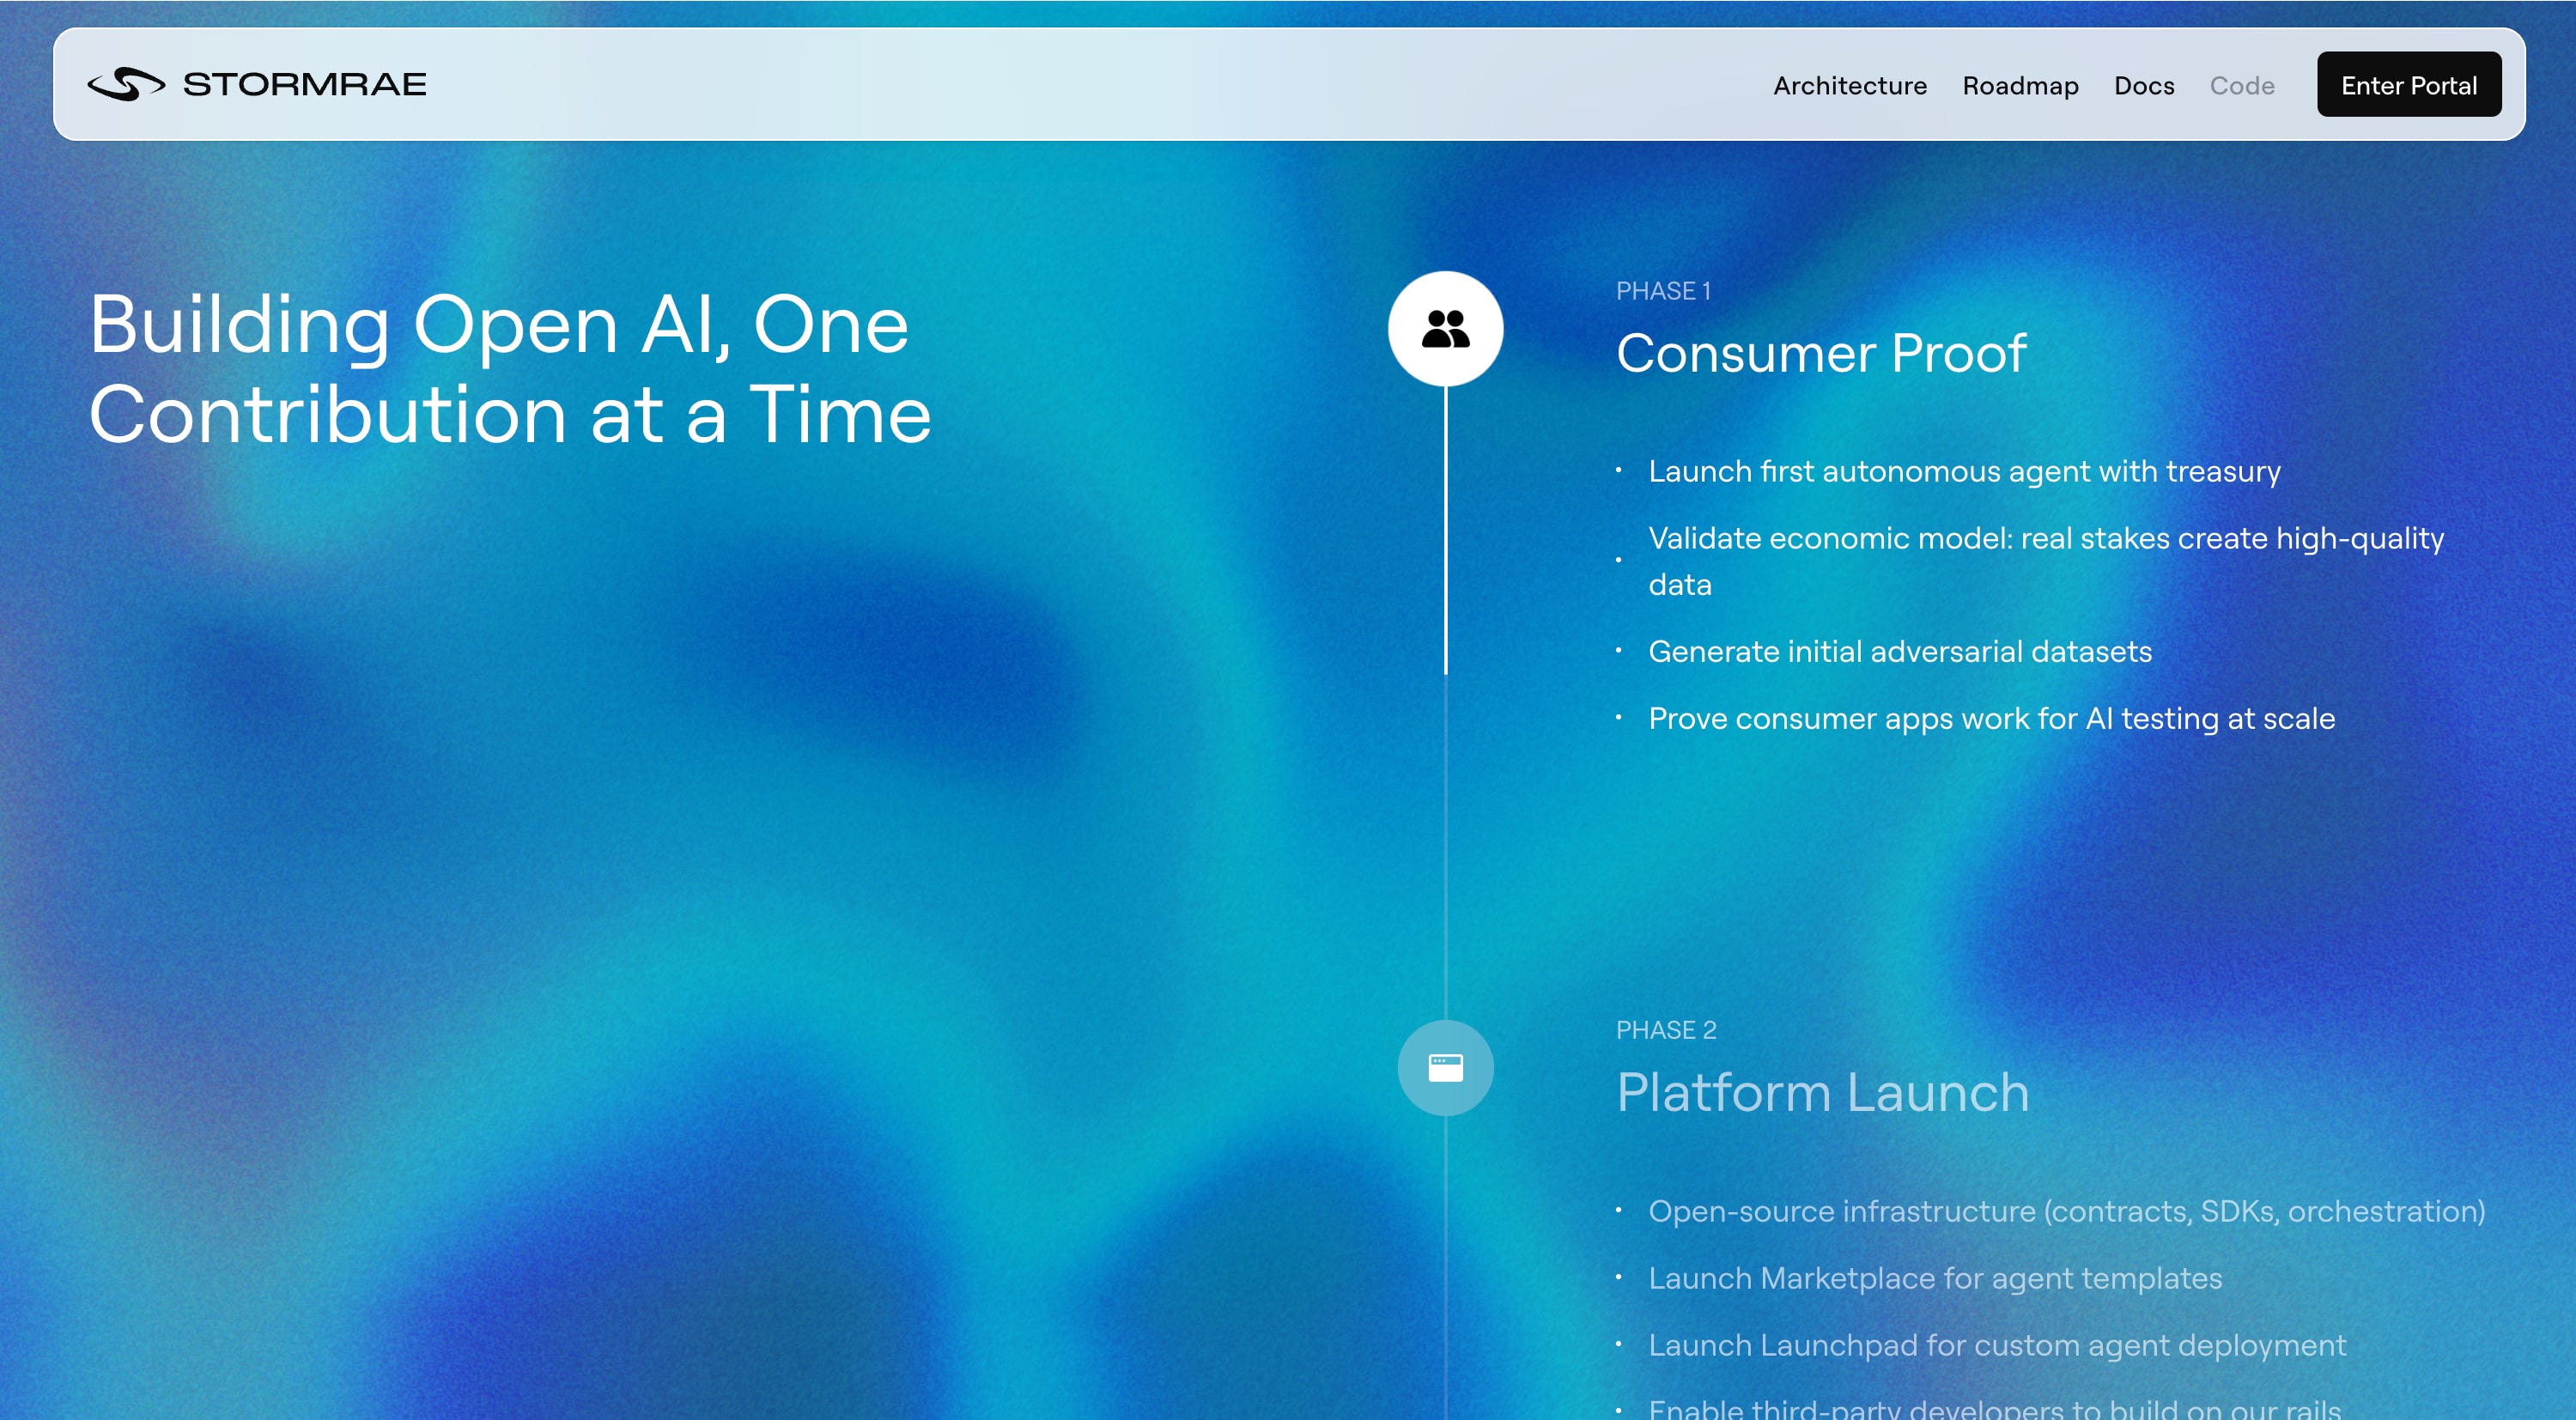
Task: Go to the Roadmap nav item
Action: point(2019,86)
